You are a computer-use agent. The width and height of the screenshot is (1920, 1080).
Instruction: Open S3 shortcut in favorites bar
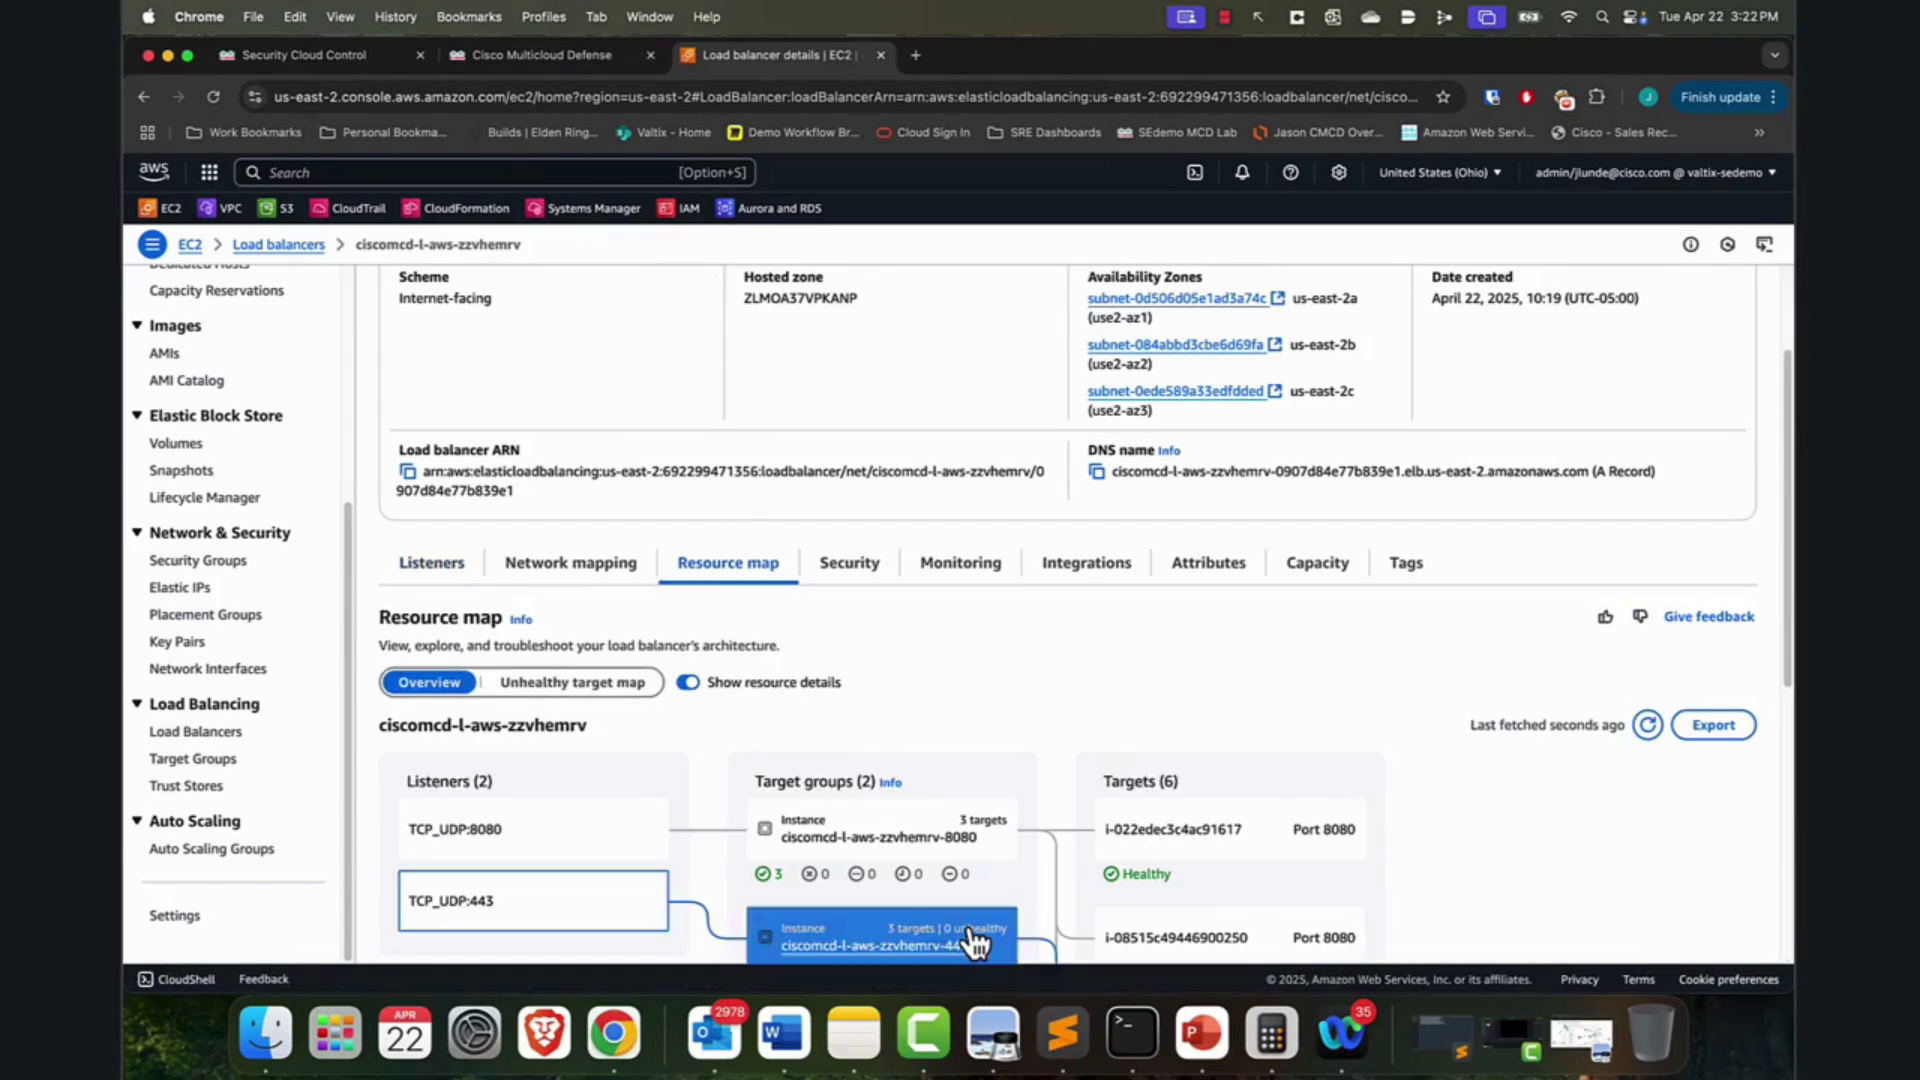pos(276,208)
